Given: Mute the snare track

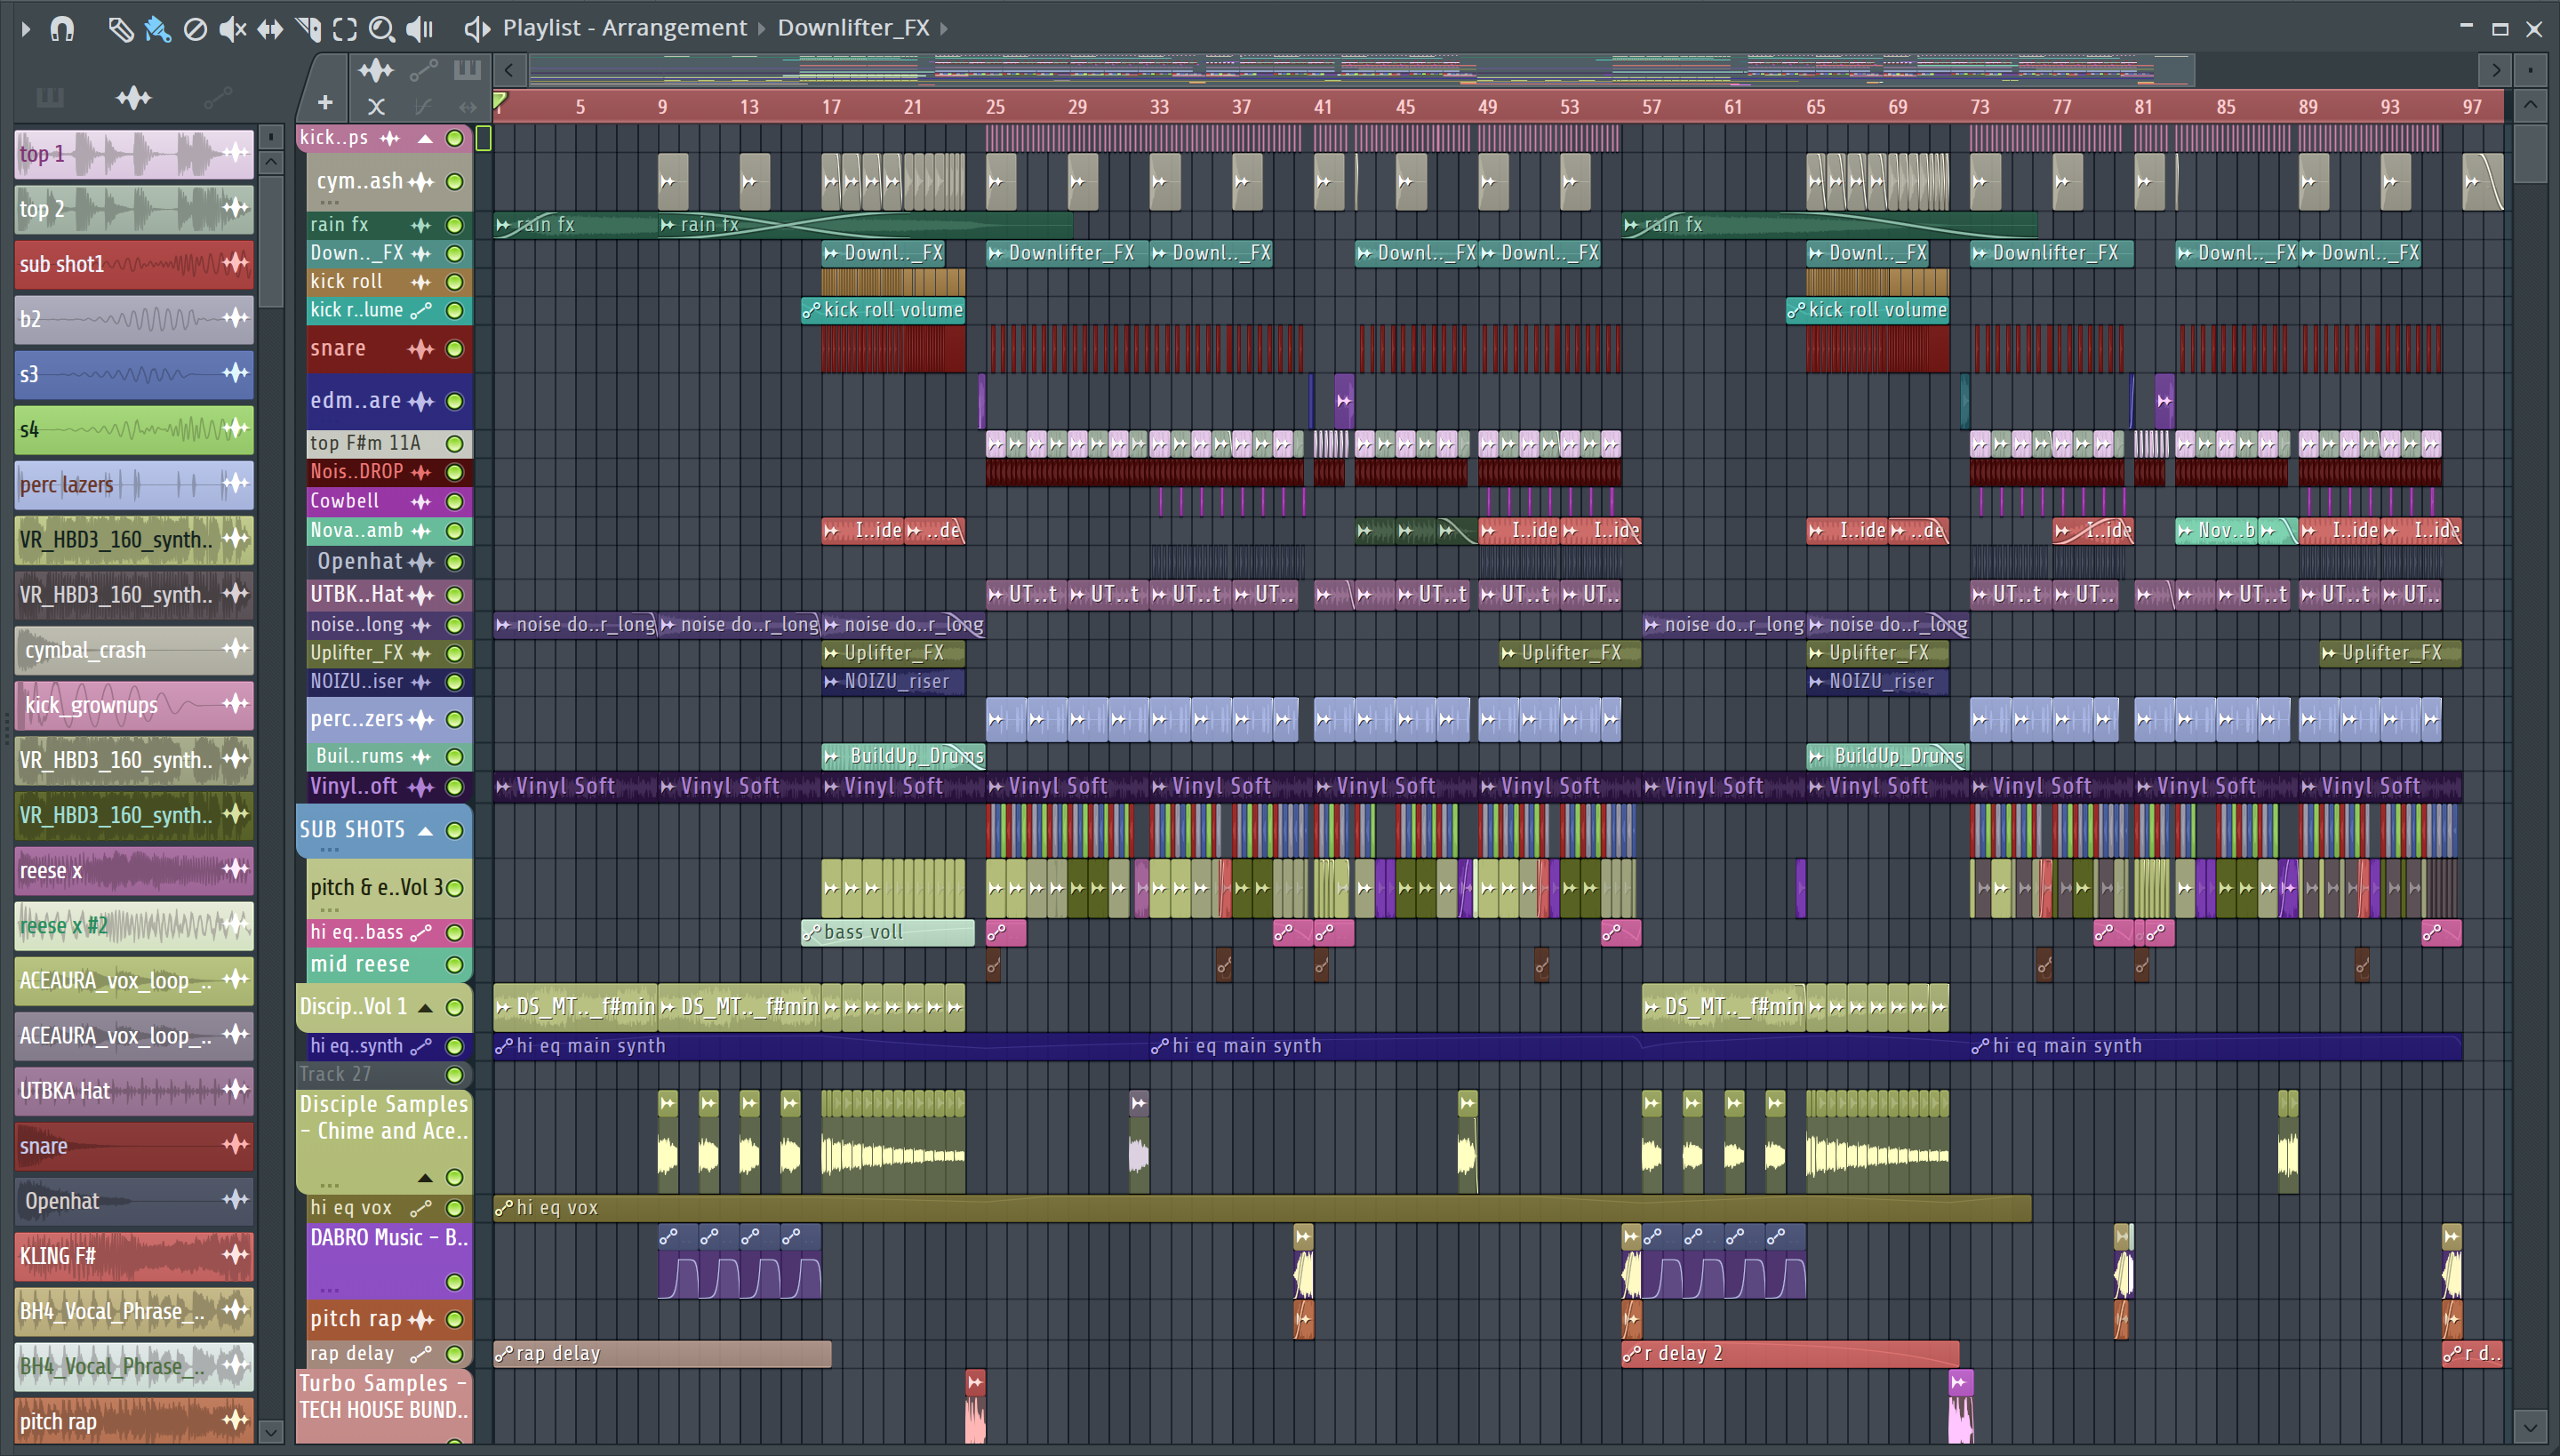Looking at the screenshot, I should tap(455, 349).
